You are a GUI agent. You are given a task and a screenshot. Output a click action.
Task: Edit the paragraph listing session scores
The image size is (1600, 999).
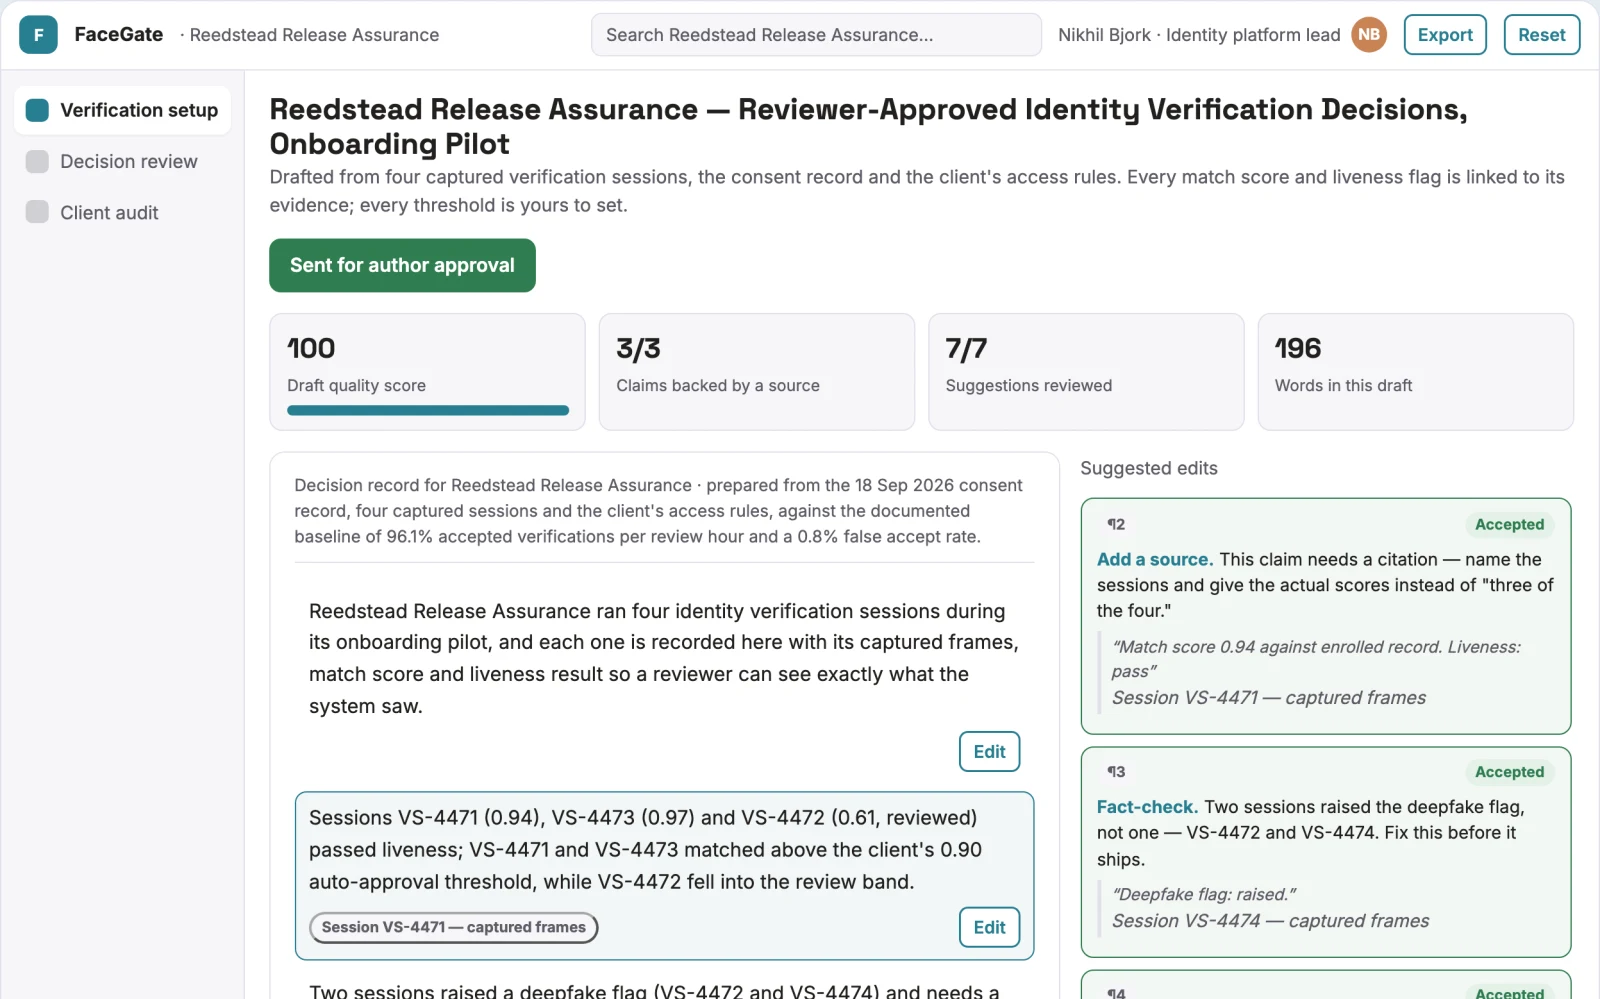point(989,927)
